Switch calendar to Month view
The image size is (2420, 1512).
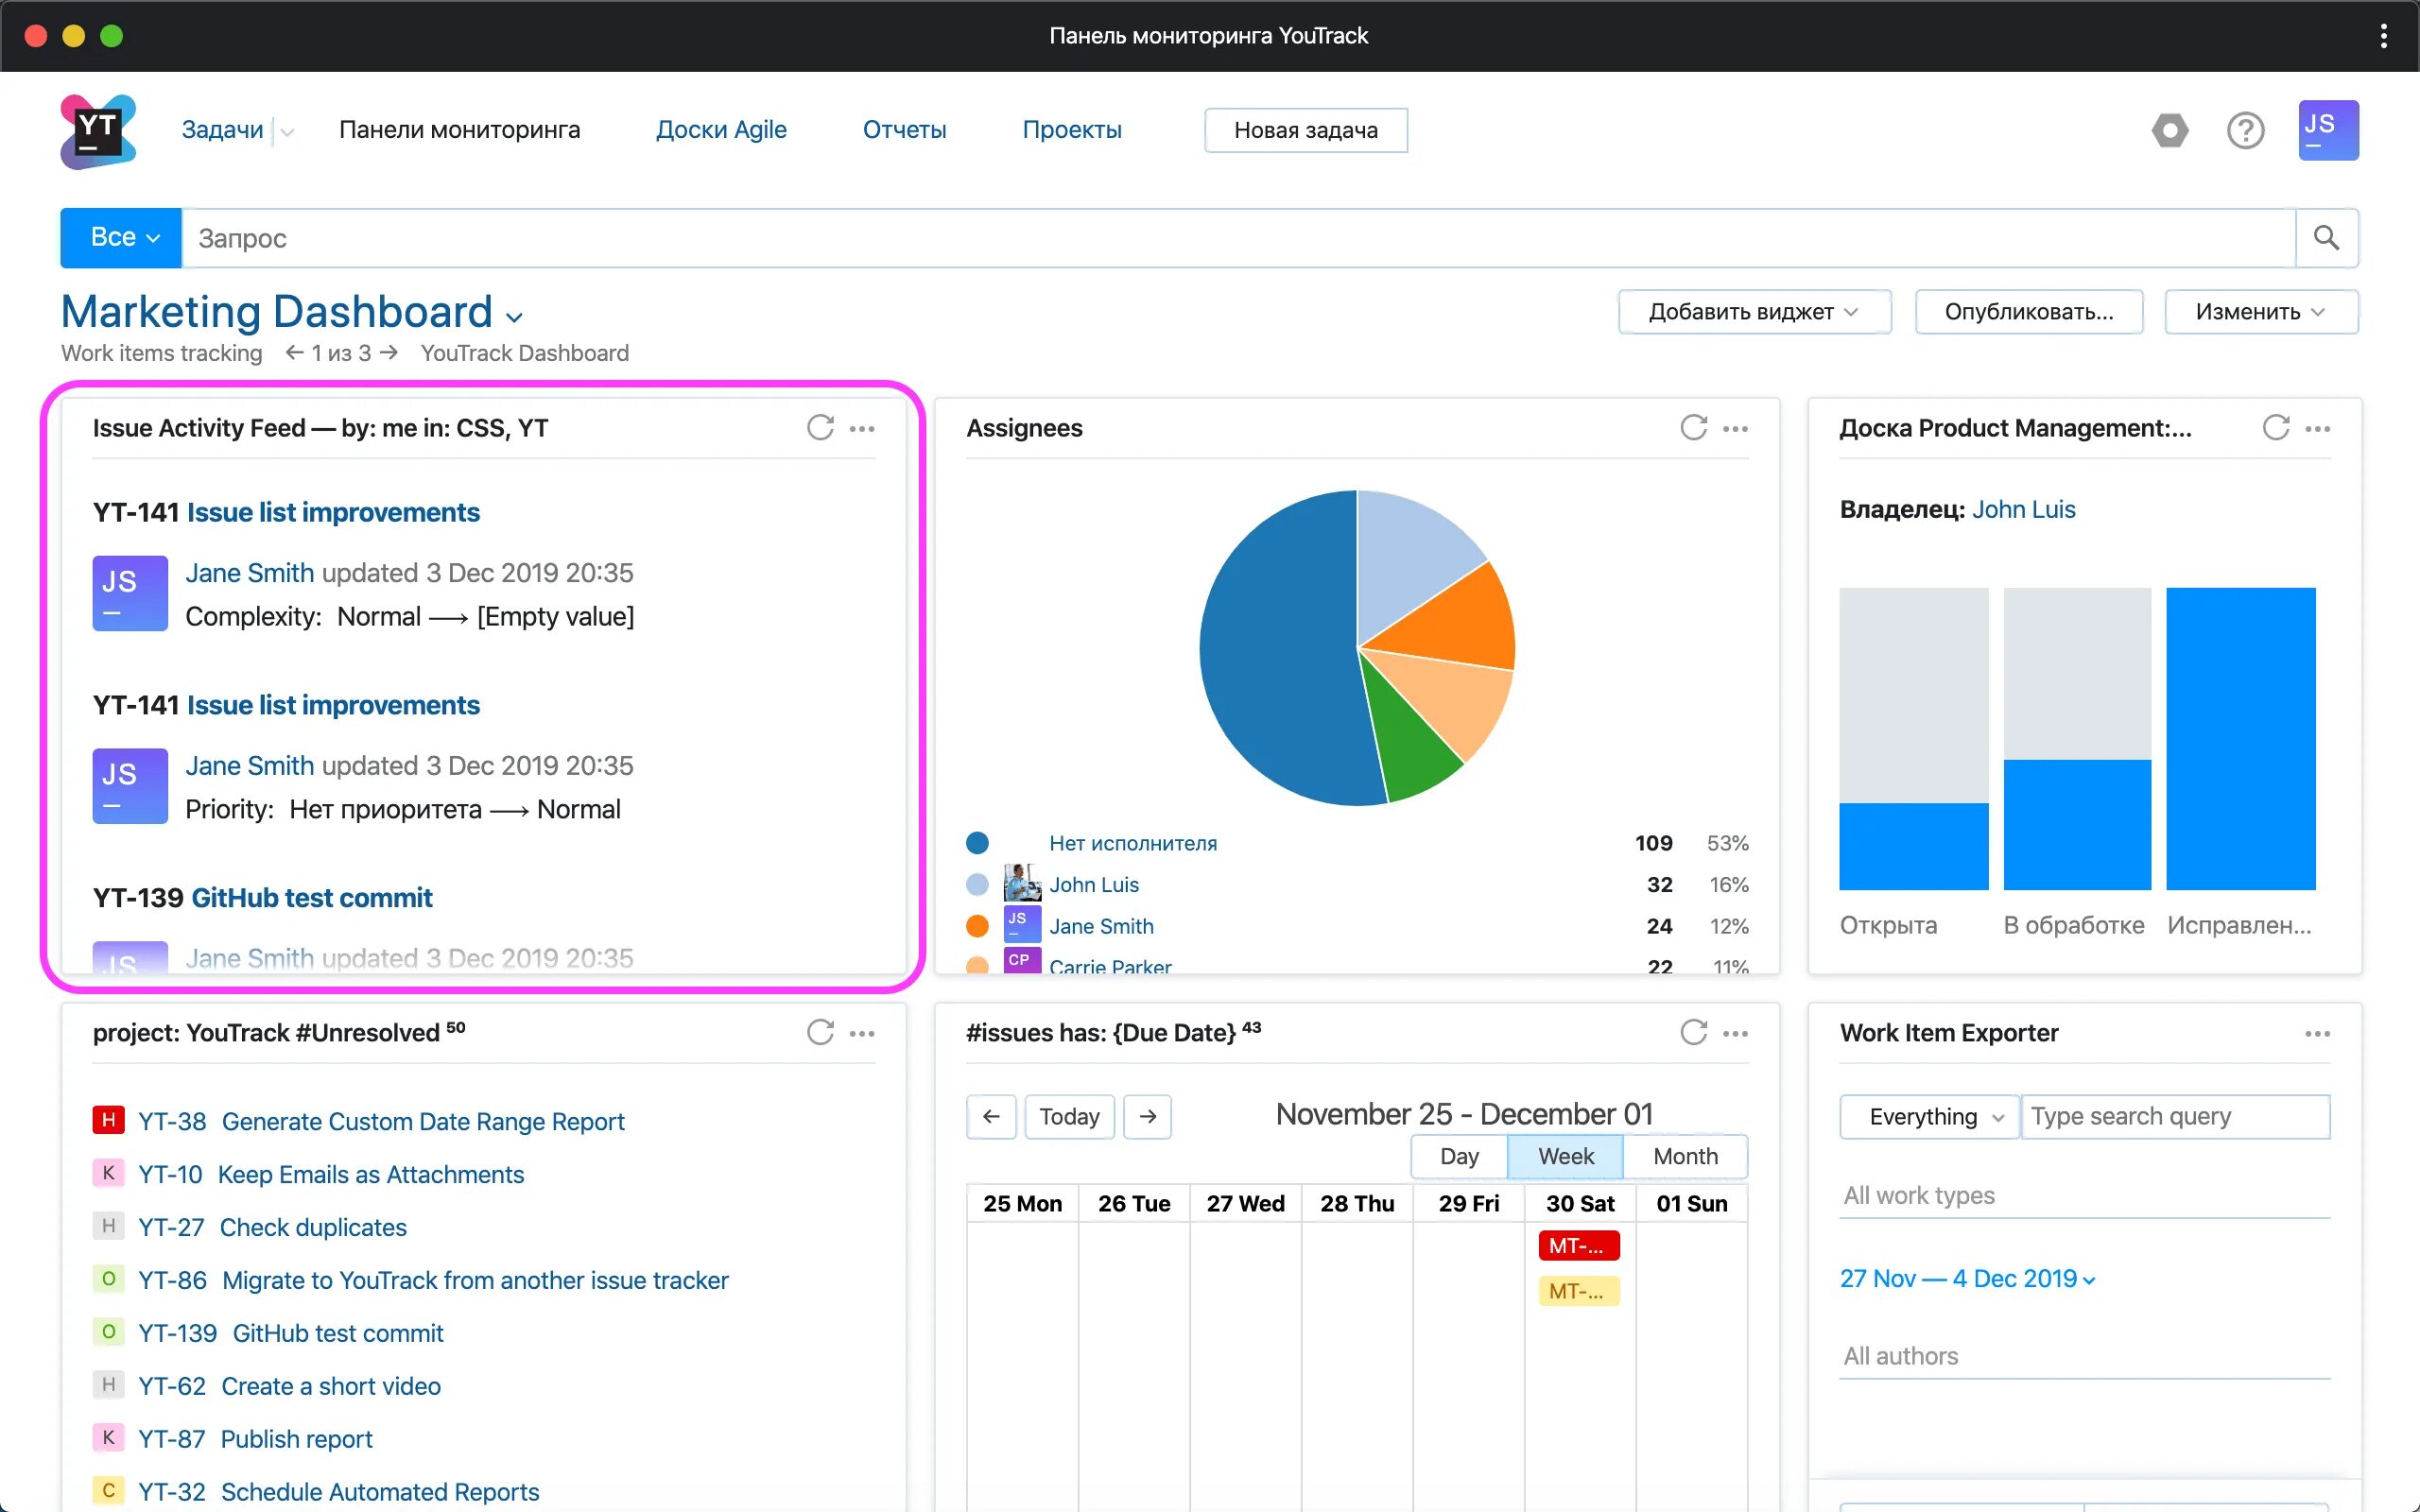point(1685,1156)
